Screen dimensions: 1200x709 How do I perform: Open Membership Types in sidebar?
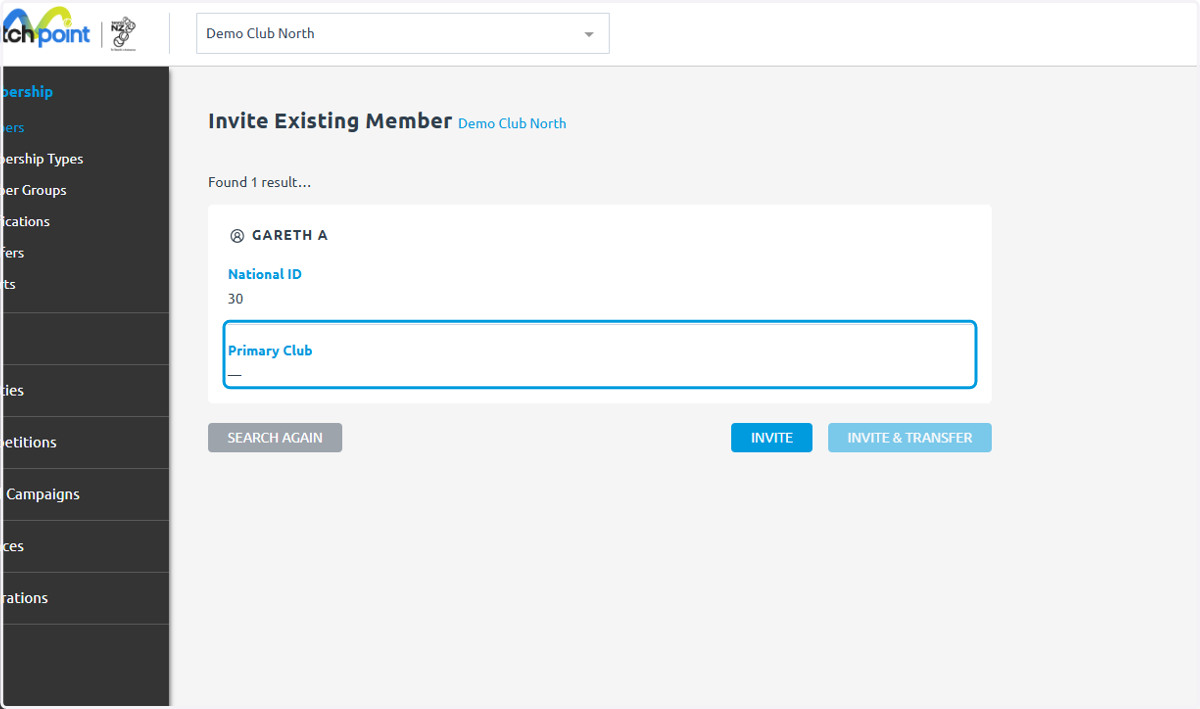(x=42, y=159)
